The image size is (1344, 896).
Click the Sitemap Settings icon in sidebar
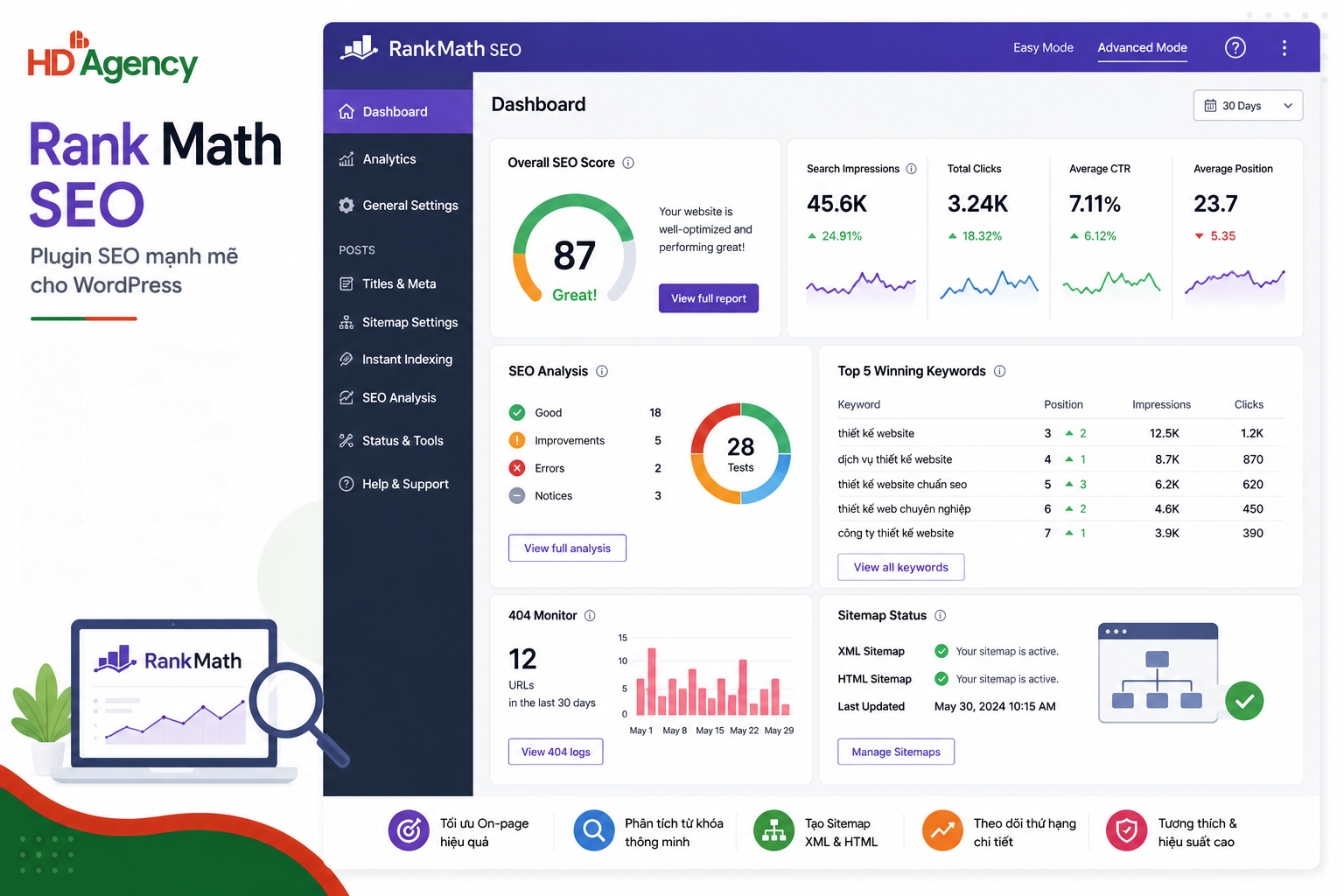click(347, 322)
